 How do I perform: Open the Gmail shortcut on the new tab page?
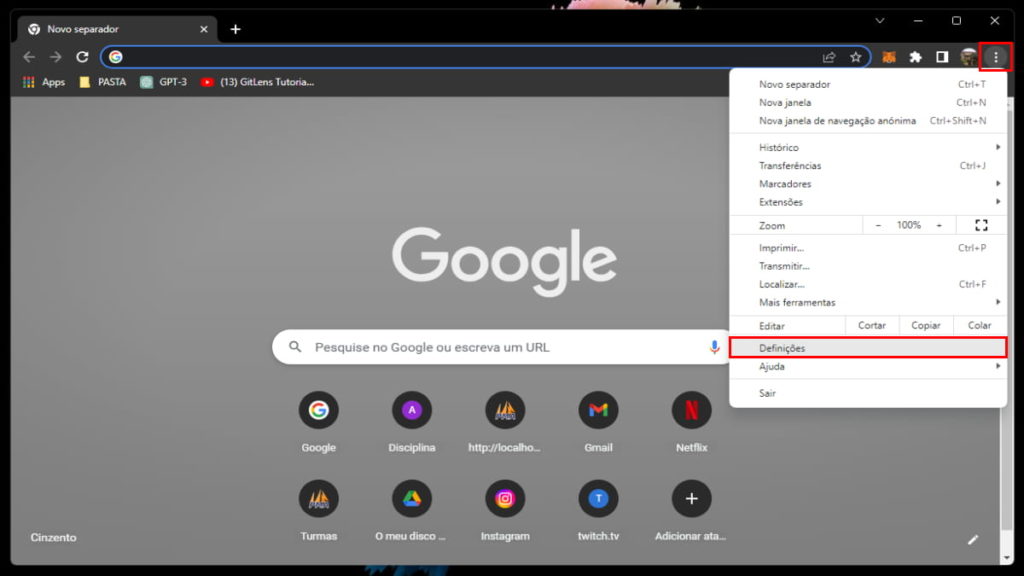tap(597, 410)
